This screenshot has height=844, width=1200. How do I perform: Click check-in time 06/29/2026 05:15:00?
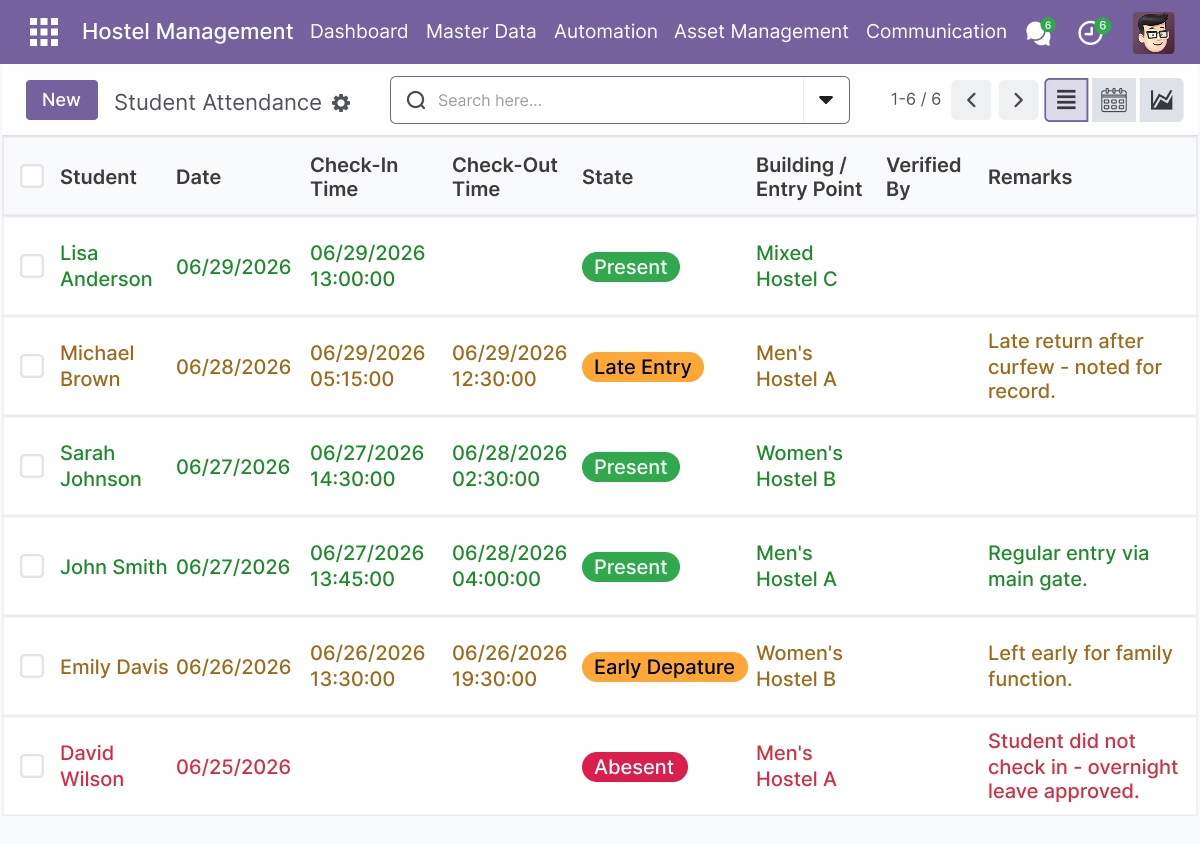click(367, 366)
